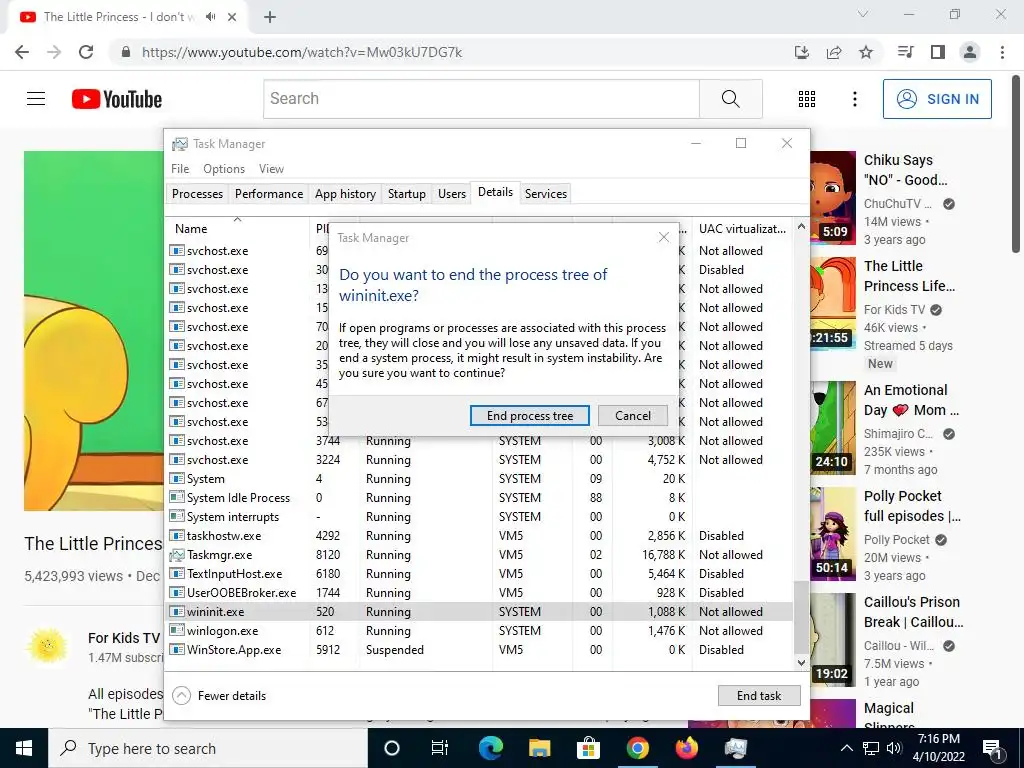This screenshot has height=768, width=1024.
Task: Open YouTube settings three-dot icon
Action: tap(854, 99)
